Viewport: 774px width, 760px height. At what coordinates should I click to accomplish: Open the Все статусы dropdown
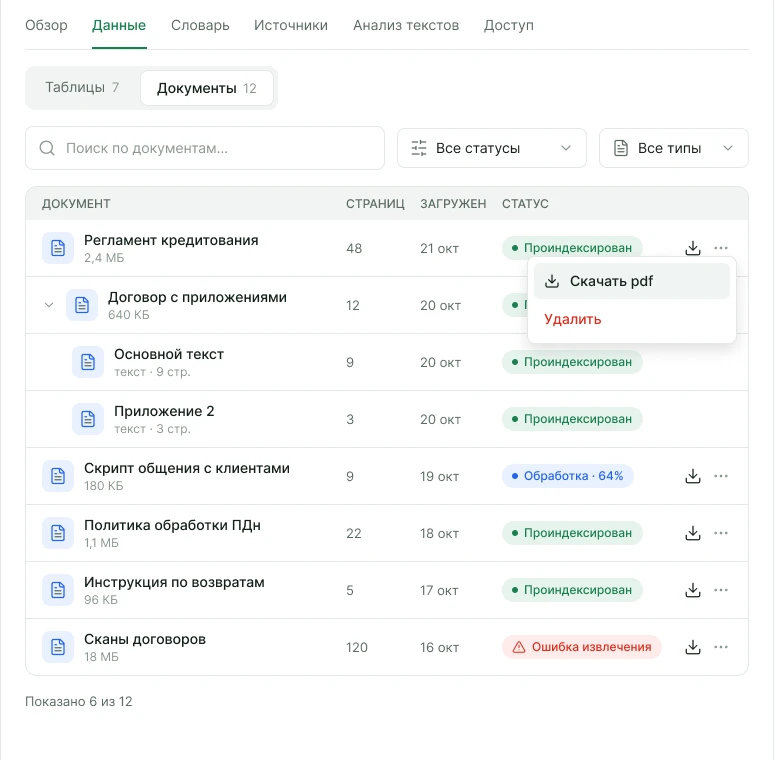[492, 148]
